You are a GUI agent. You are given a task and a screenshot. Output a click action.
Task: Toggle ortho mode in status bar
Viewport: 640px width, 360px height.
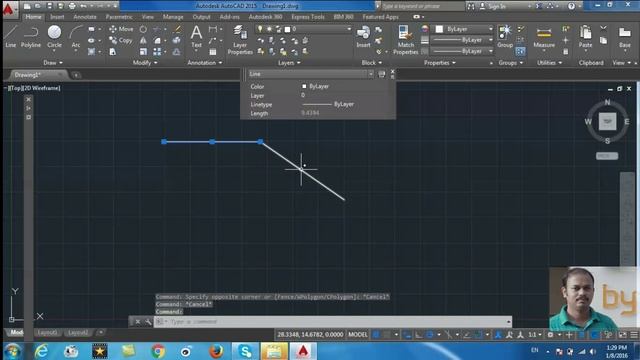click(x=418, y=335)
